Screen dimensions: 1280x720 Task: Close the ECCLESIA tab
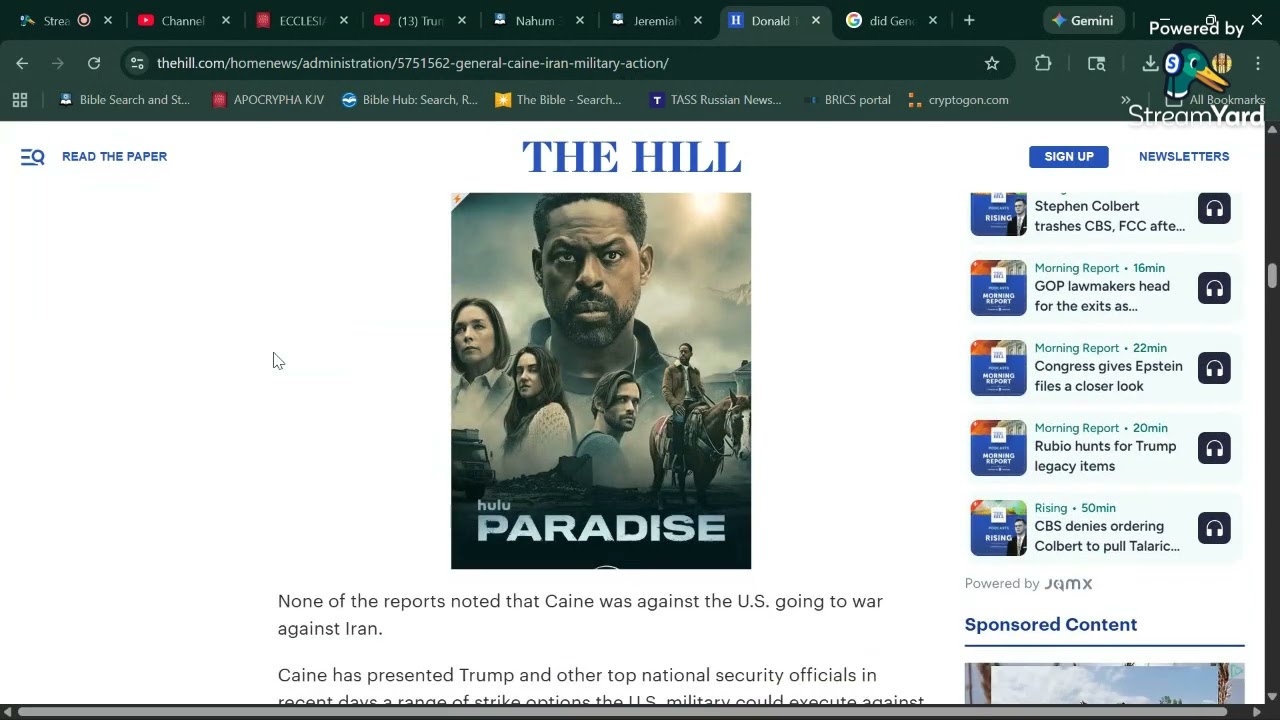pos(344,20)
